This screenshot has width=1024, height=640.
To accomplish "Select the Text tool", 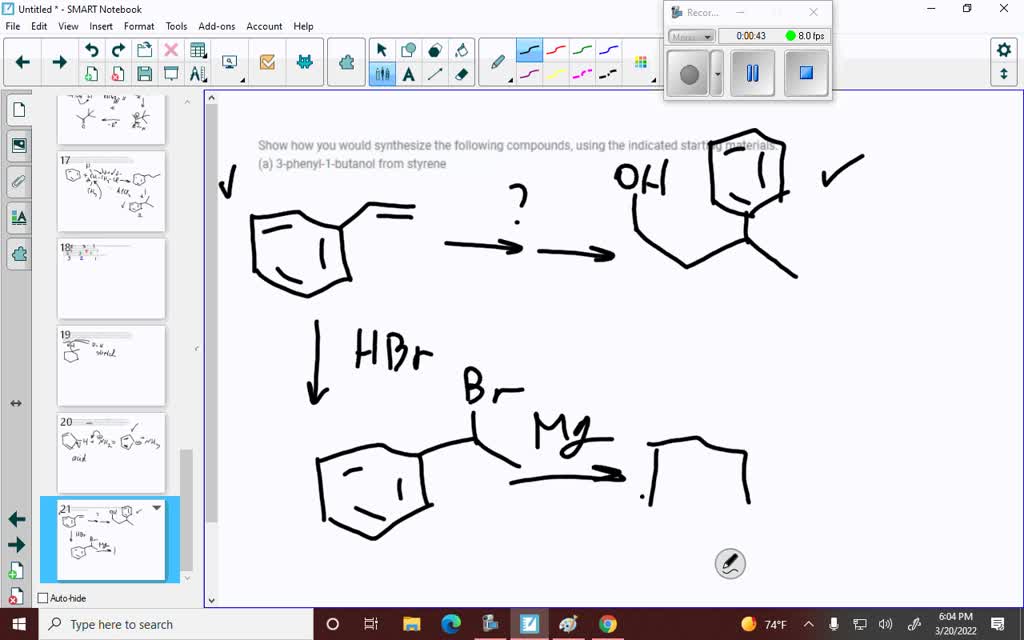I will point(409,73).
